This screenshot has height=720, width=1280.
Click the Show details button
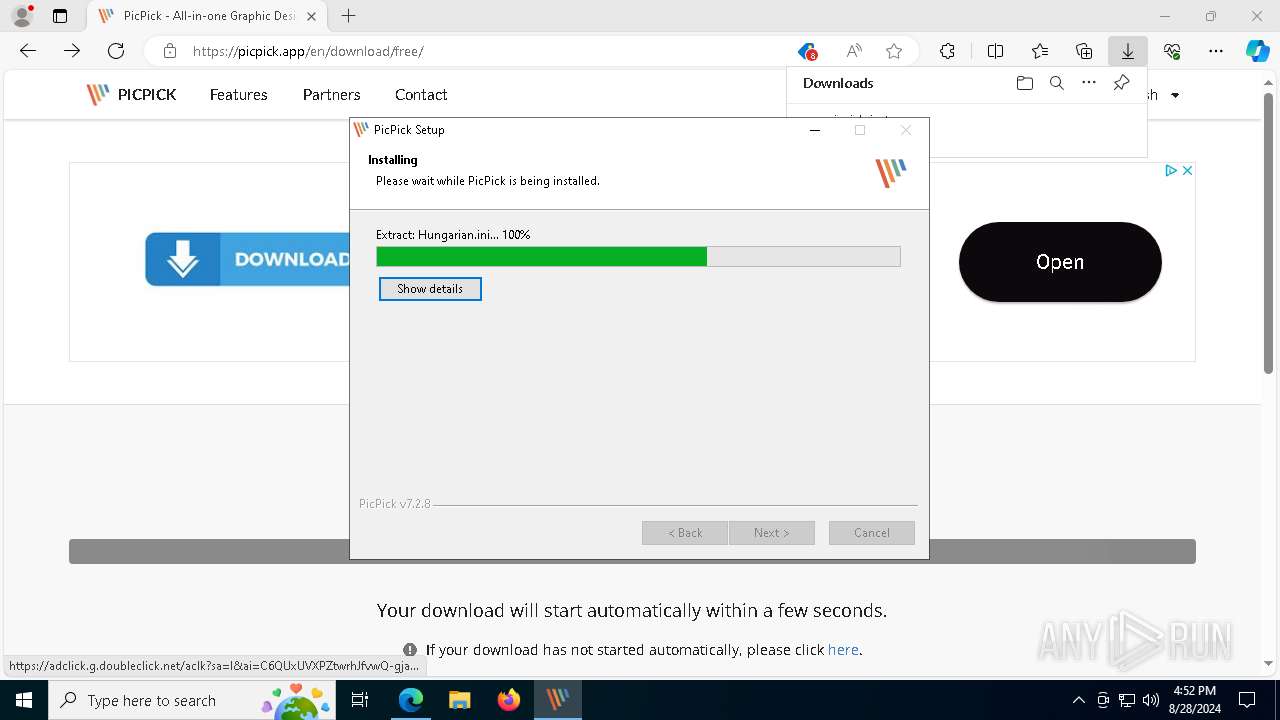click(x=430, y=289)
